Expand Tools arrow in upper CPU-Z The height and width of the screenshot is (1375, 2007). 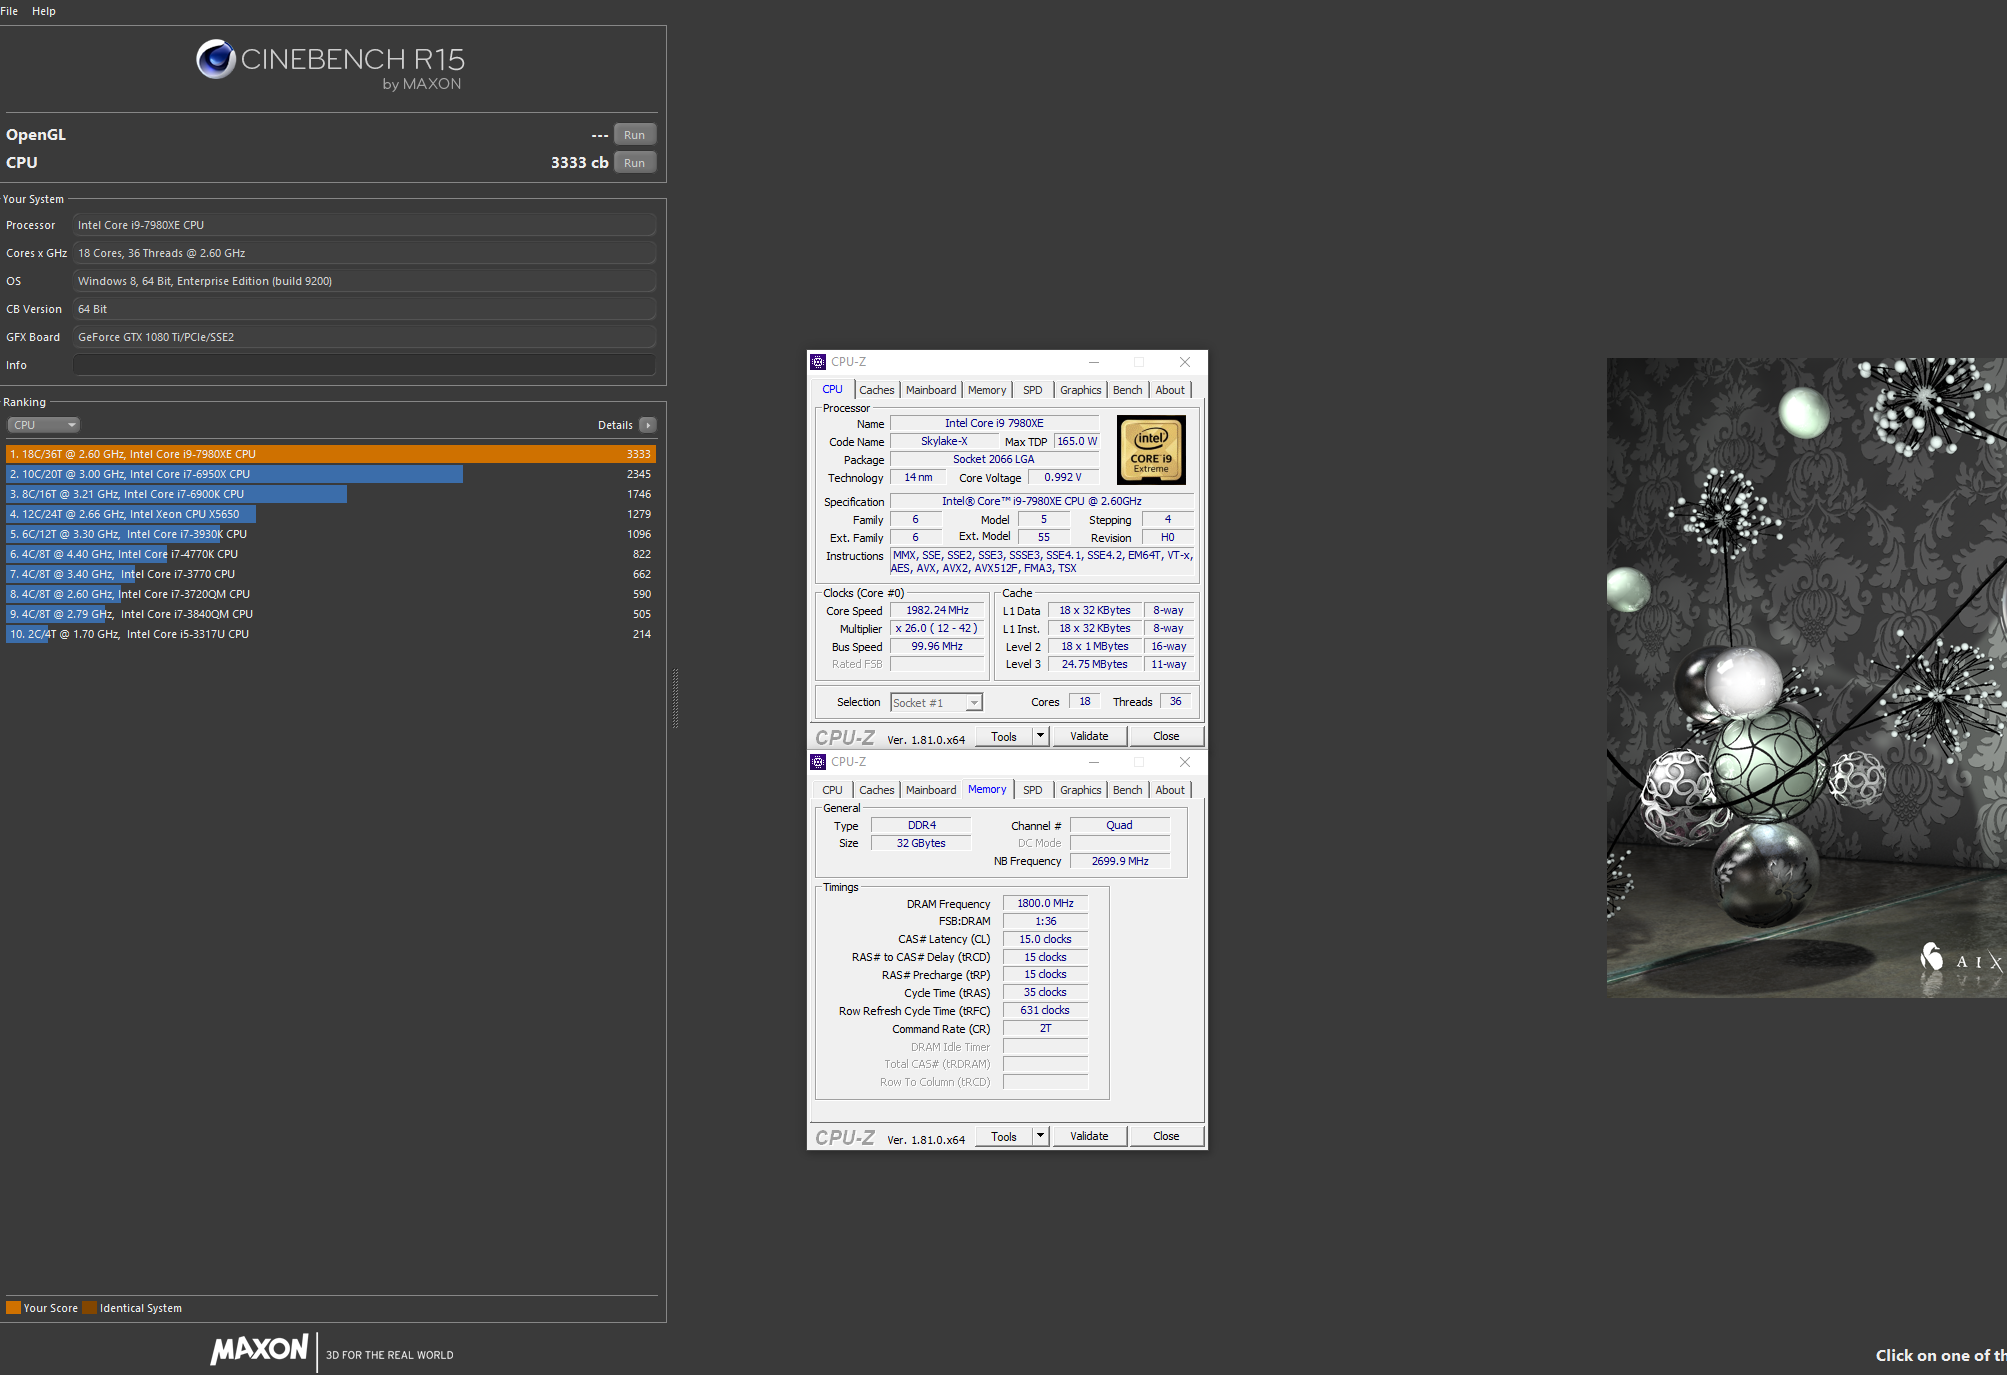click(1040, 737)
